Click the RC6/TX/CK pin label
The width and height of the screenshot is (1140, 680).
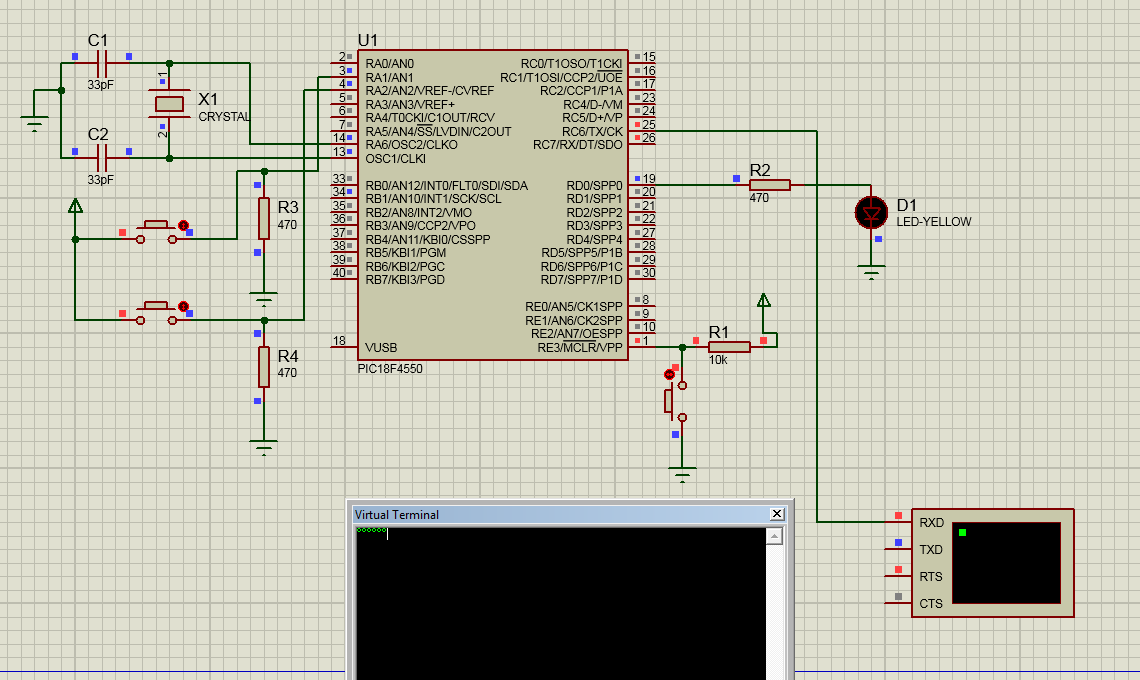(593, 132)
